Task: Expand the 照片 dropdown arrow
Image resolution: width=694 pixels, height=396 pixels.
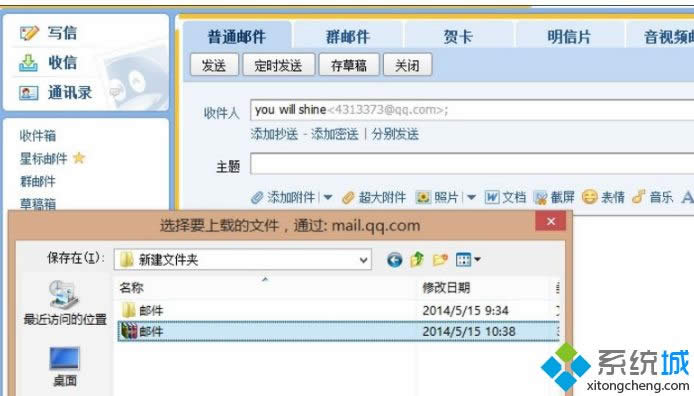Action: [471, 197]
